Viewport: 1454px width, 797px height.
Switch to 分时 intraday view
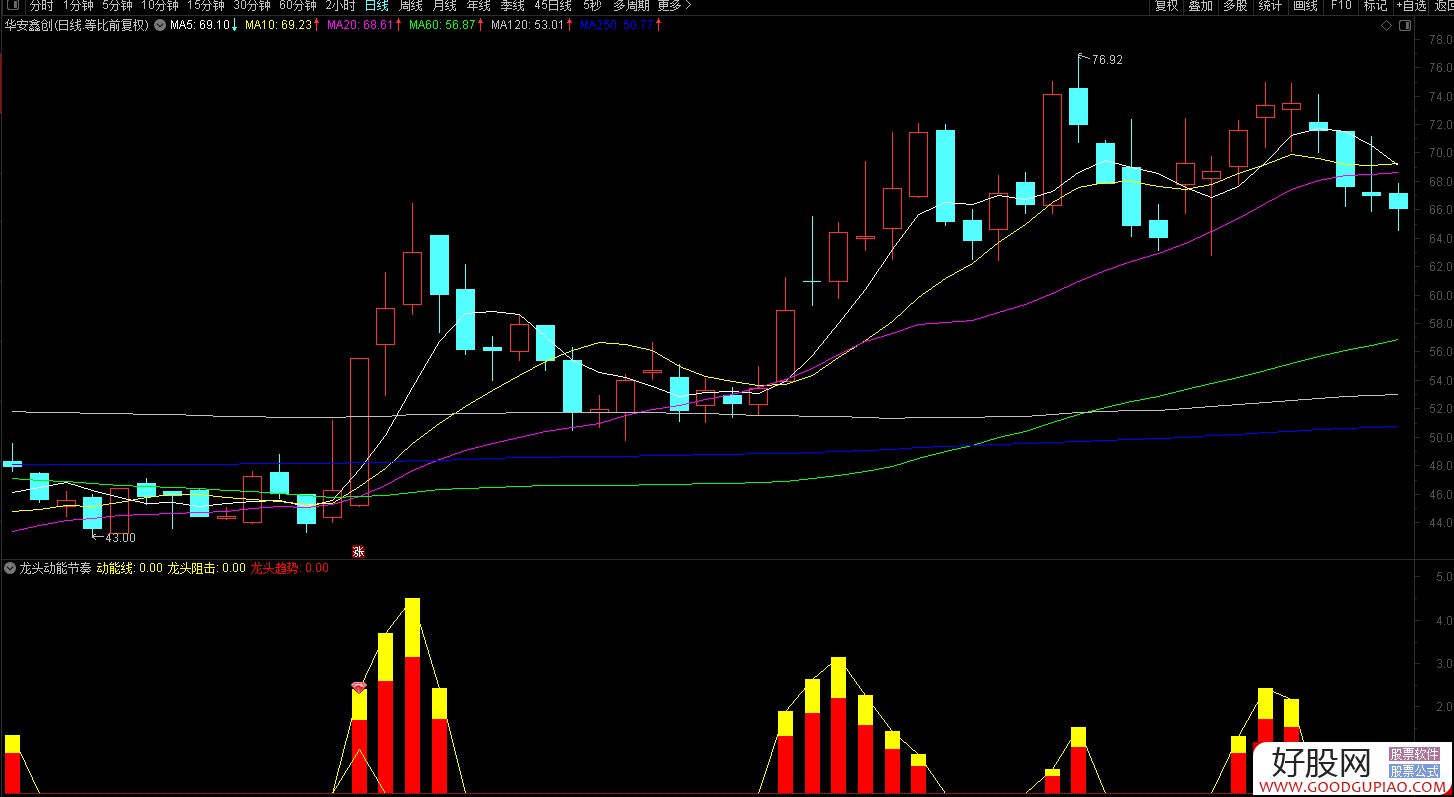41,6
